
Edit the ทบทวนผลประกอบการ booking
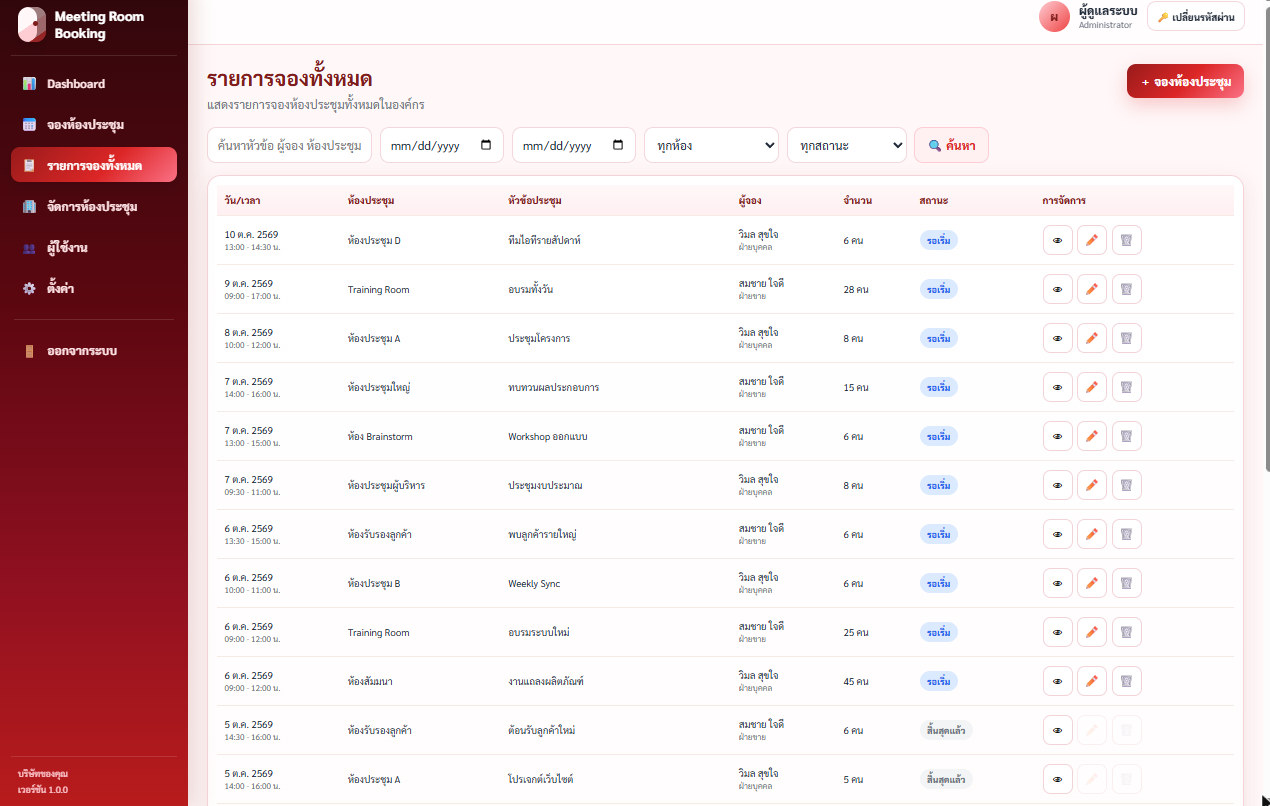coord(1092,387)
